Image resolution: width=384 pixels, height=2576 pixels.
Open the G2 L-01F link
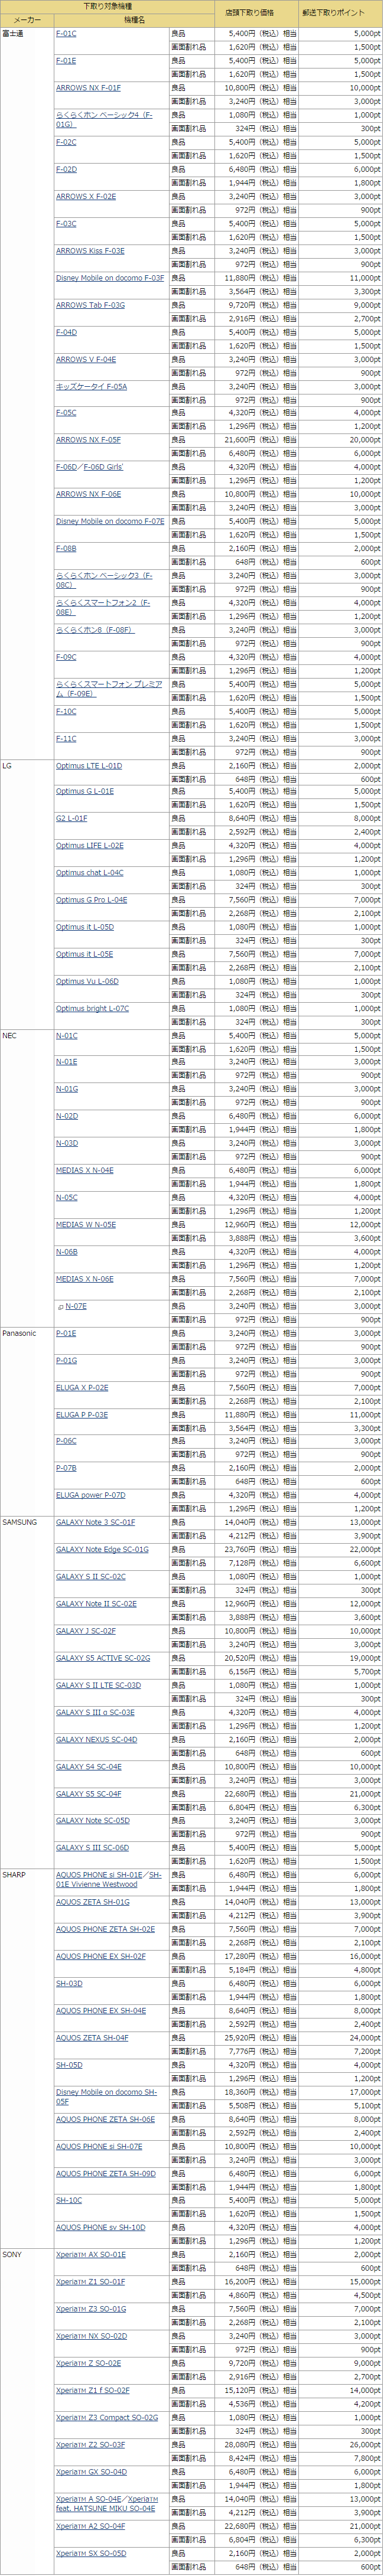click(x=71, y=819)
